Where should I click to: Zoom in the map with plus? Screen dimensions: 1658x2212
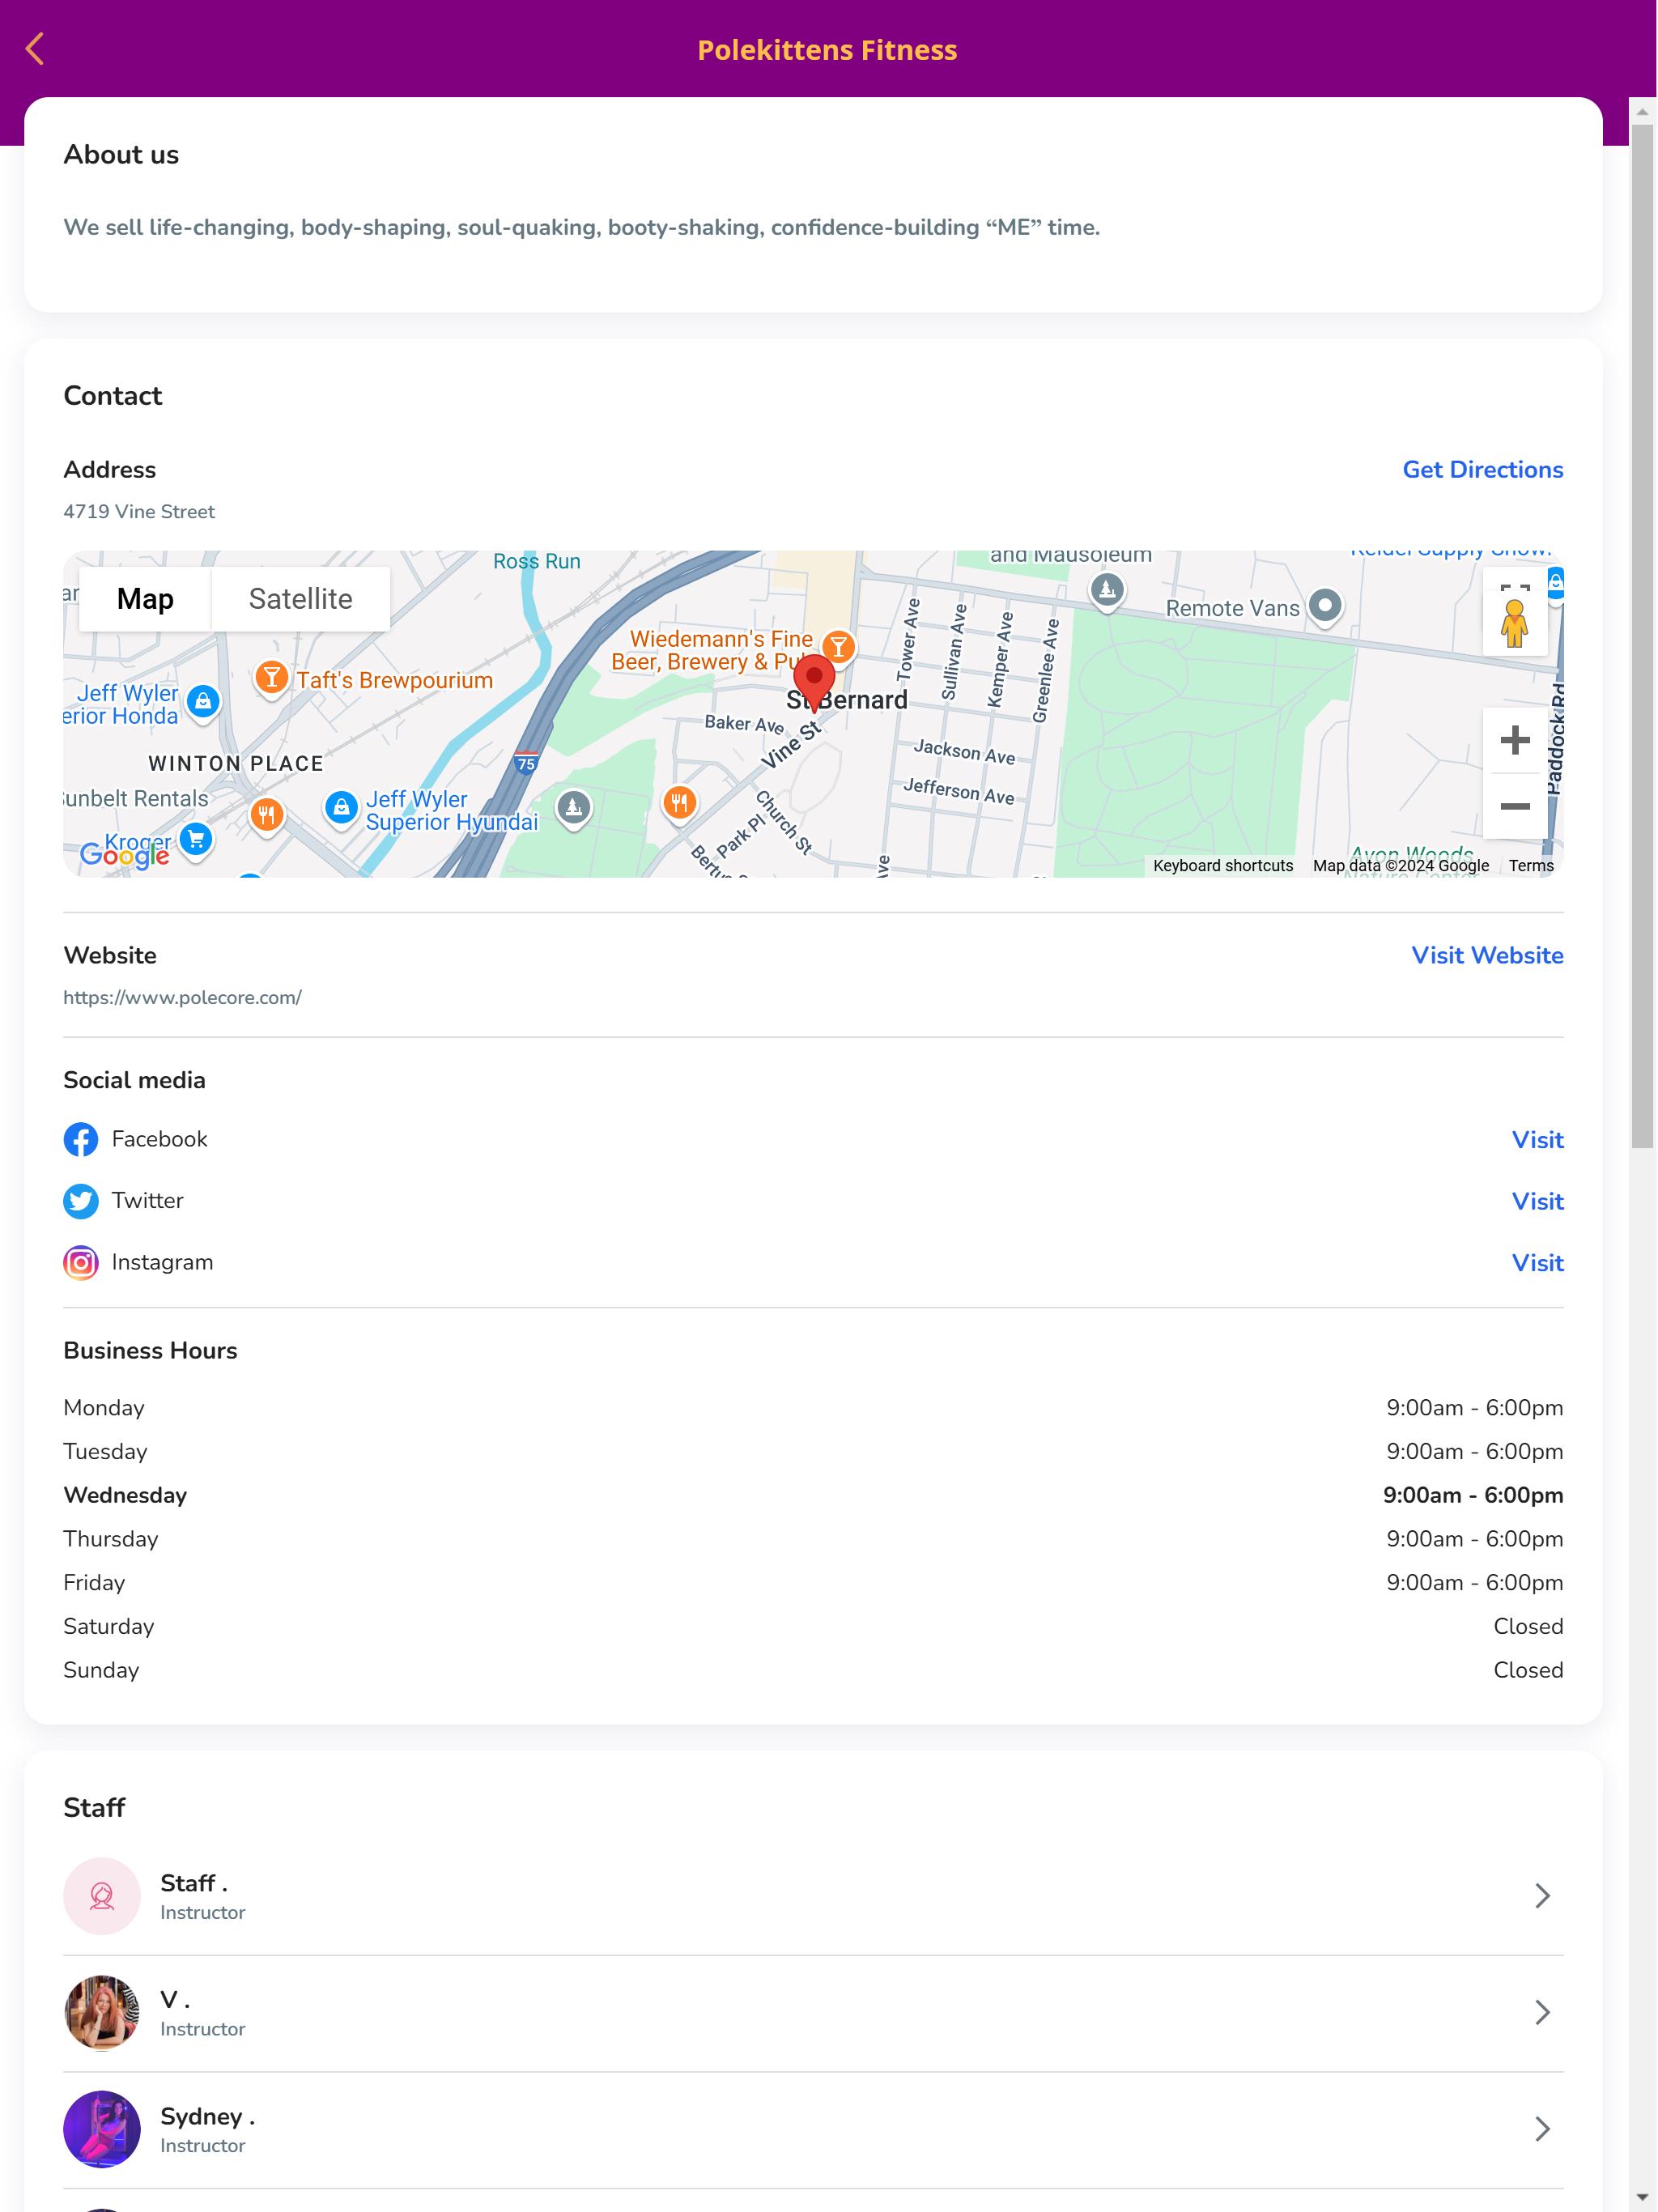[1515, 740]
